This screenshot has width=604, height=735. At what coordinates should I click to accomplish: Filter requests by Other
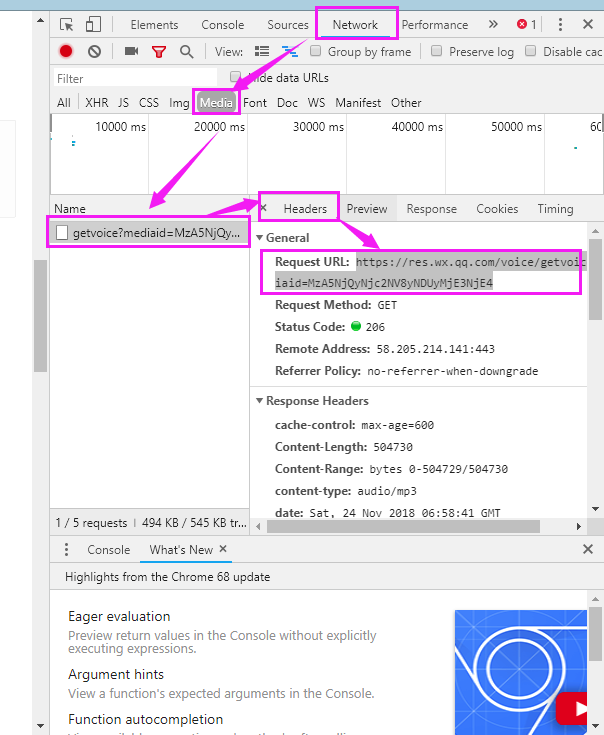pyautogui.click(x=406, y=103)
